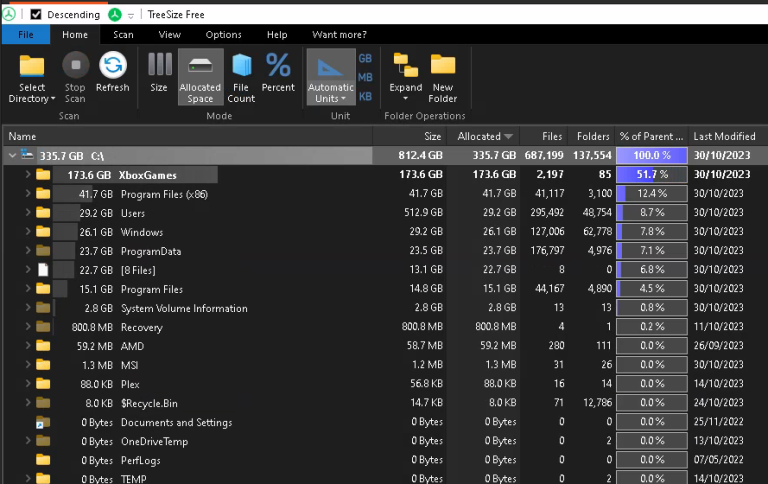Click the AMD folder icon
Image resolution: width=768 pixels, height=484 pixels.
point(43,346)
